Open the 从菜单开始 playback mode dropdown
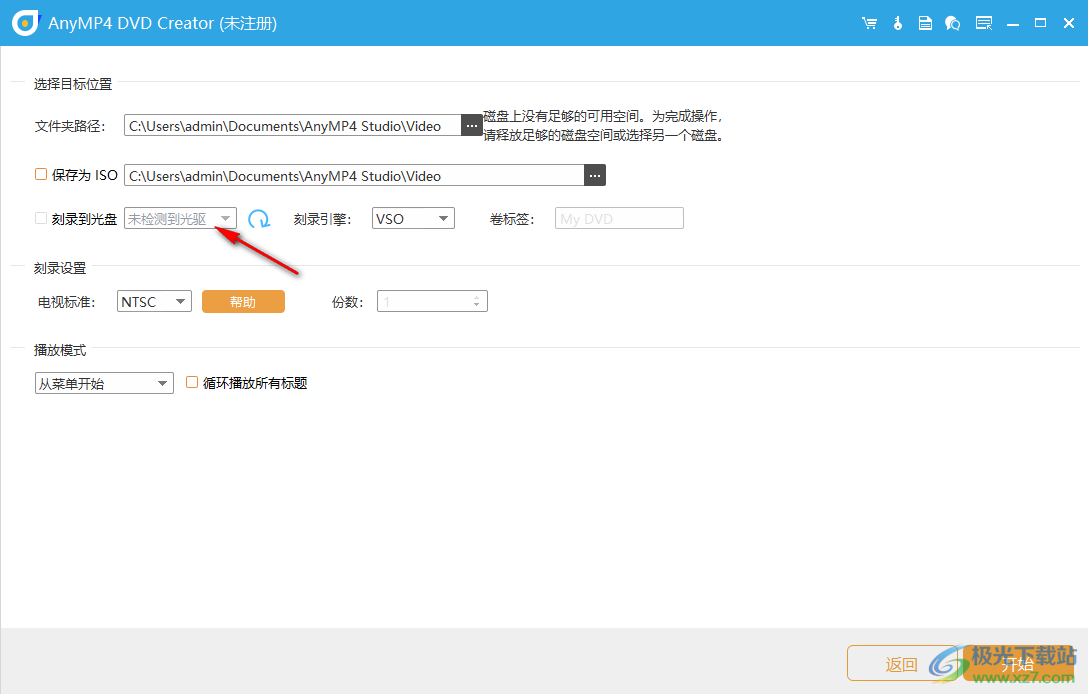 pos(104,383)
